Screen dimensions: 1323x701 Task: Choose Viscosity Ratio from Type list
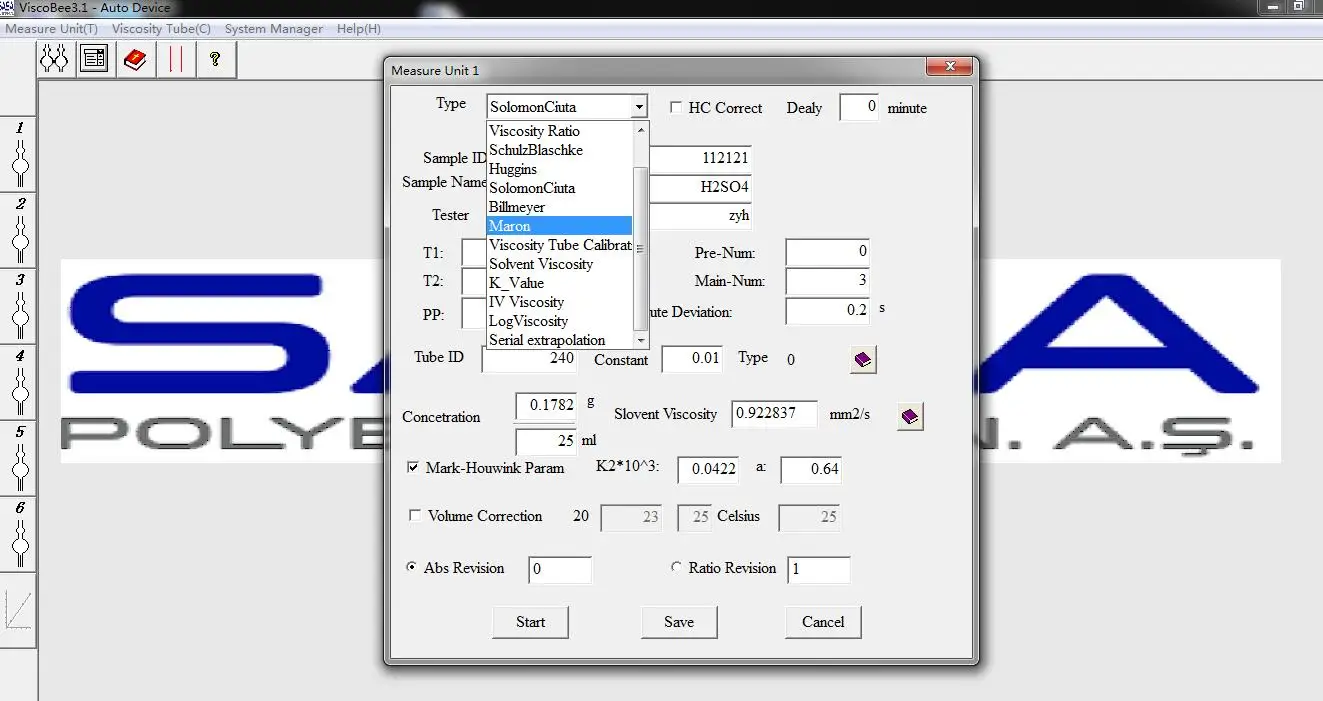coord(560,131)
